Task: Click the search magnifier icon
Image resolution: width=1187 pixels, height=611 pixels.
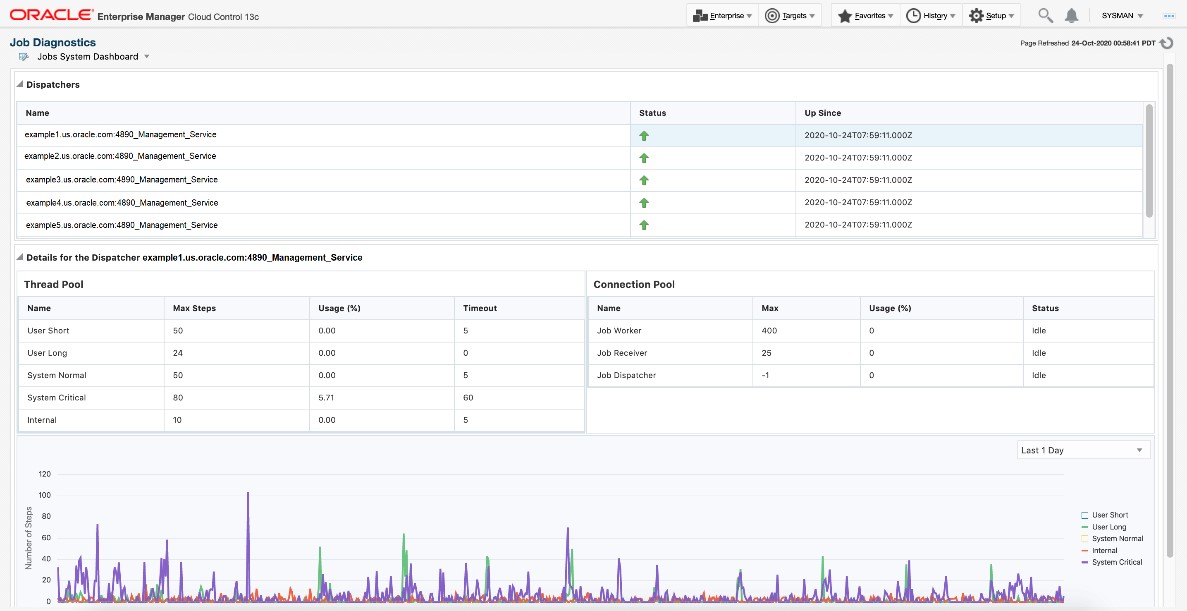Action: pos(1045,15)
